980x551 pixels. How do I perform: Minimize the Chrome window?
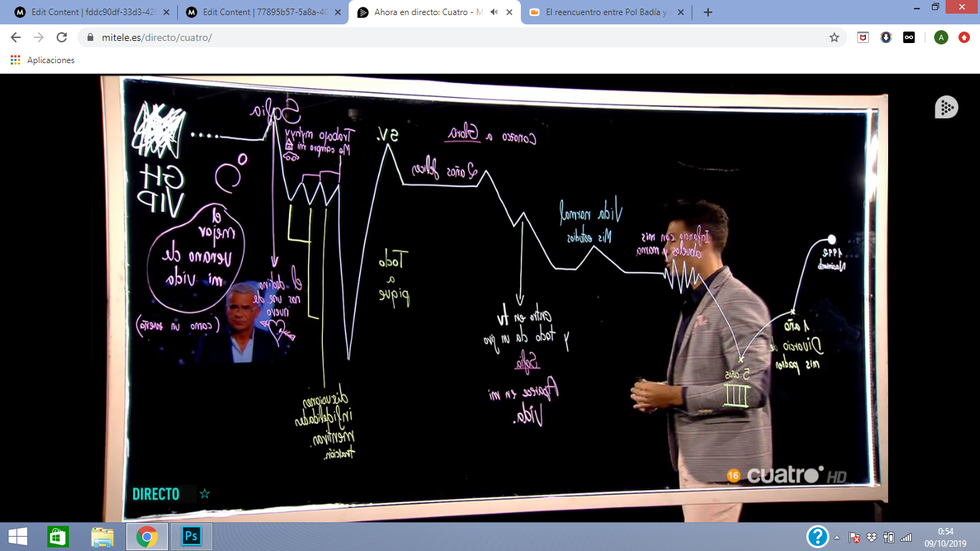tap(916, 7)
